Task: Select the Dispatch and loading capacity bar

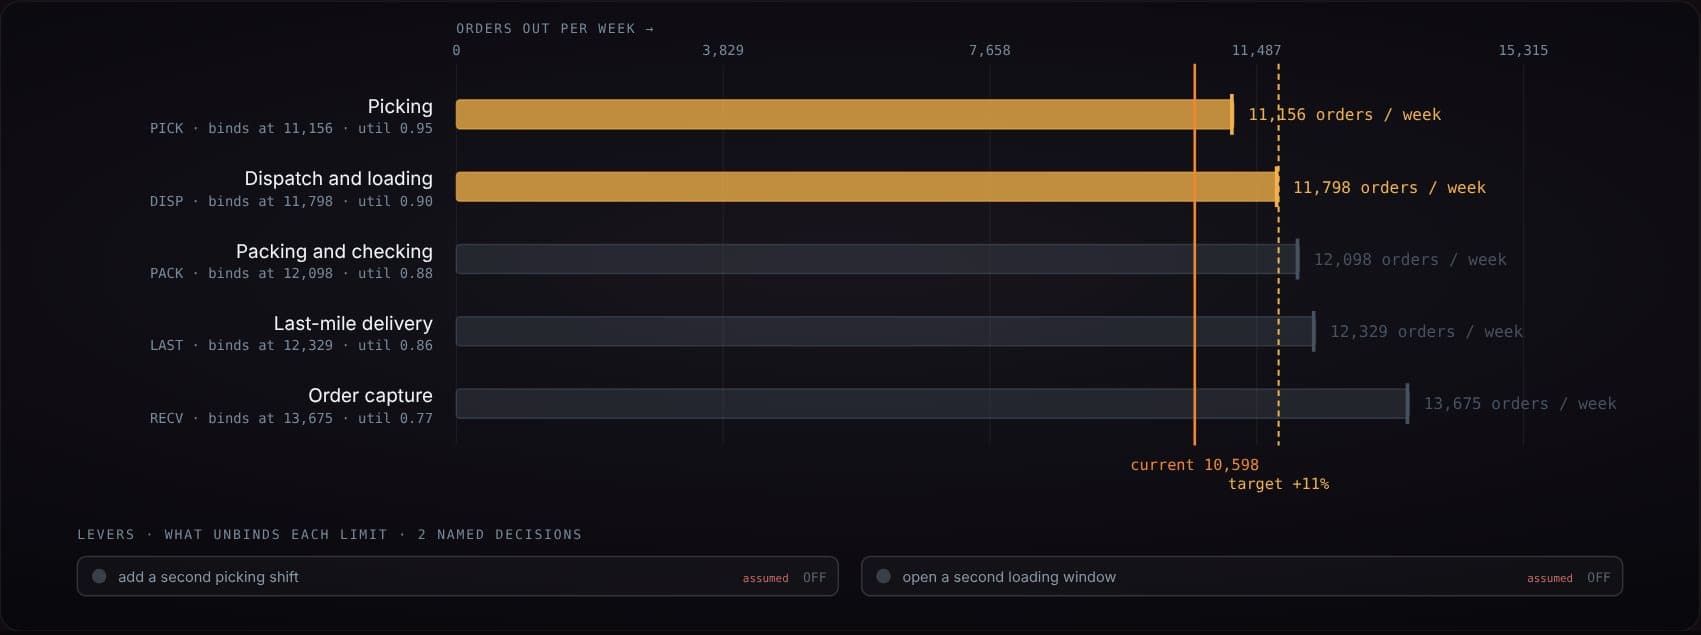Action: tap(866, 186)
